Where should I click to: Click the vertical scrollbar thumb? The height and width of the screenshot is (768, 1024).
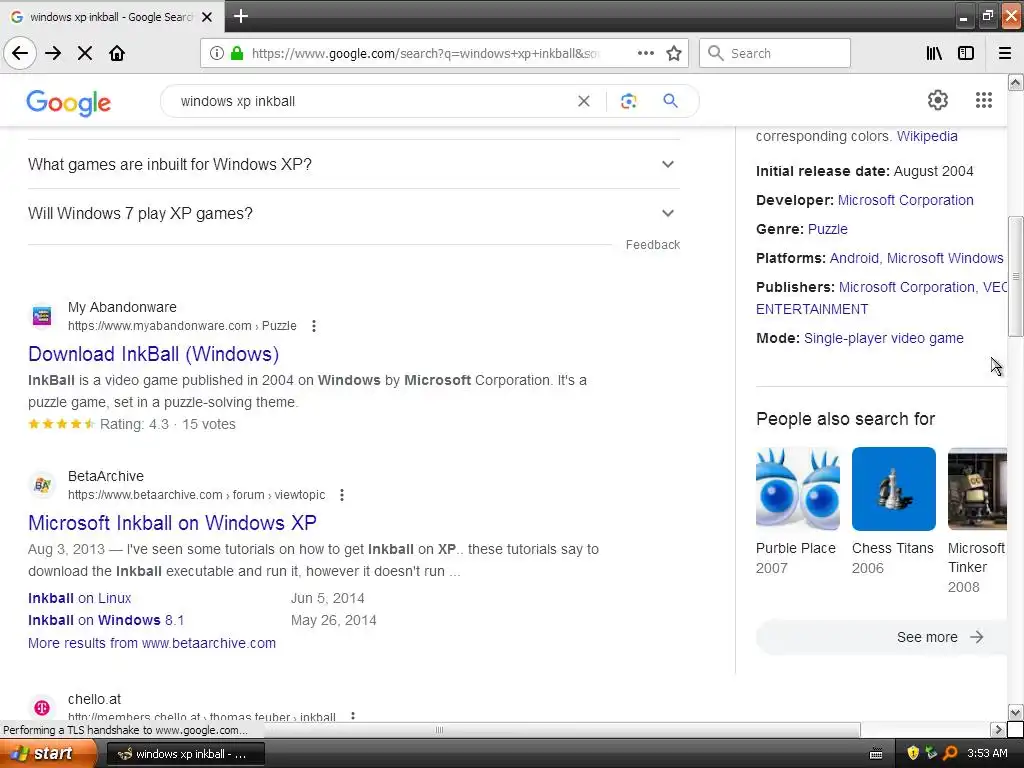[x=1016, y=276]
